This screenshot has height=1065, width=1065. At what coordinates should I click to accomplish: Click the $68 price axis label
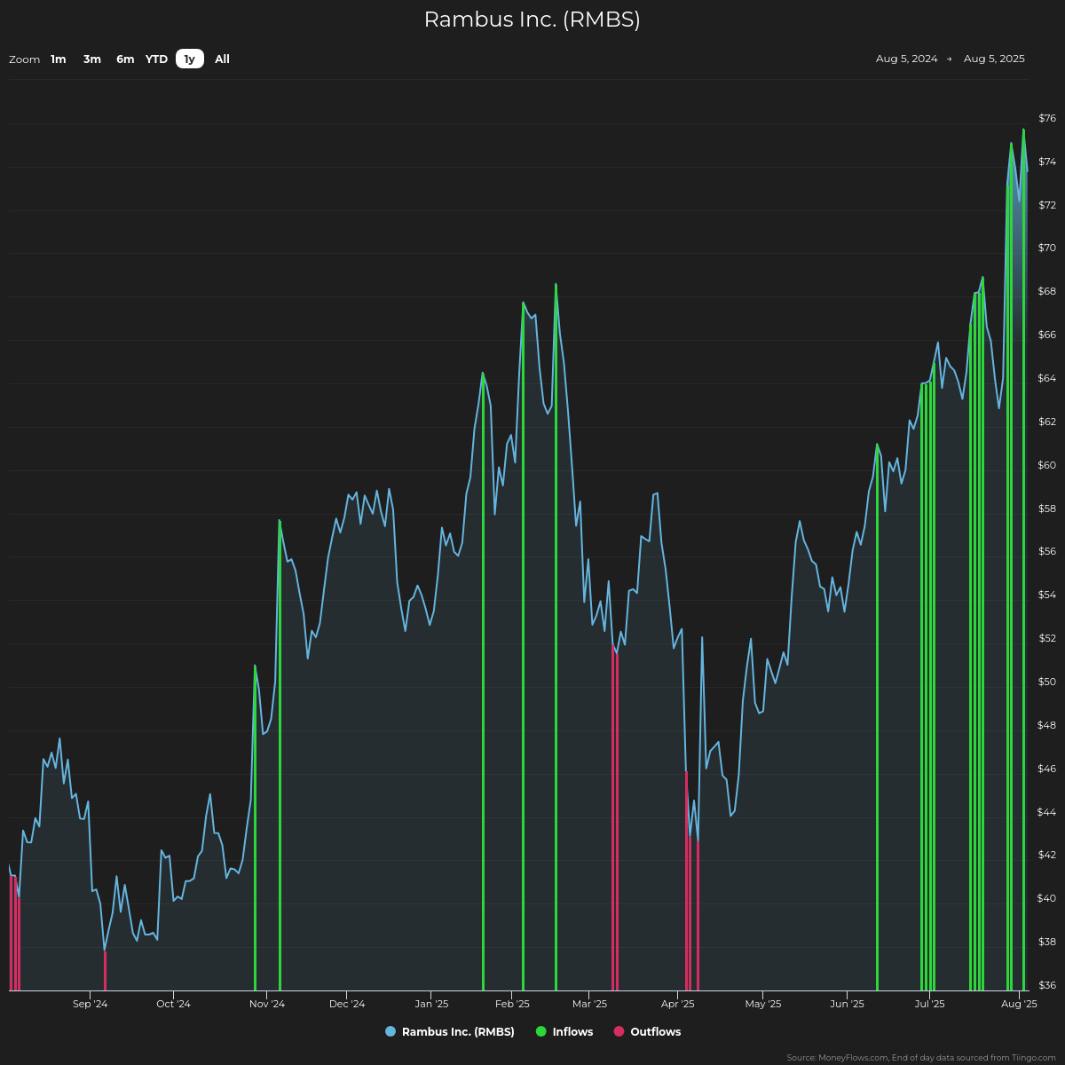[x=1047, y=291]
